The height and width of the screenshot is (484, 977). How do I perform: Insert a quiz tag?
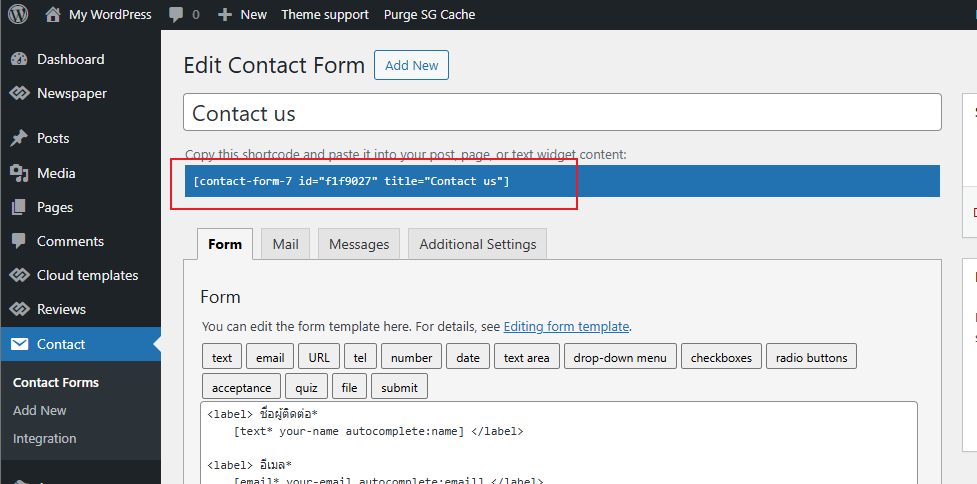point(307,387)
